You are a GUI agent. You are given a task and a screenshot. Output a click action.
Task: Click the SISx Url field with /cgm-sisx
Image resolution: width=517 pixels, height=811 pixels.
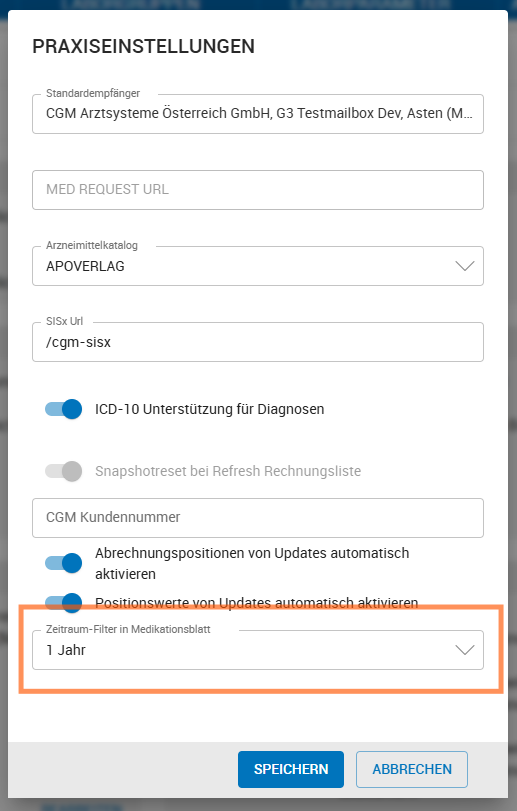click(258, 342)
